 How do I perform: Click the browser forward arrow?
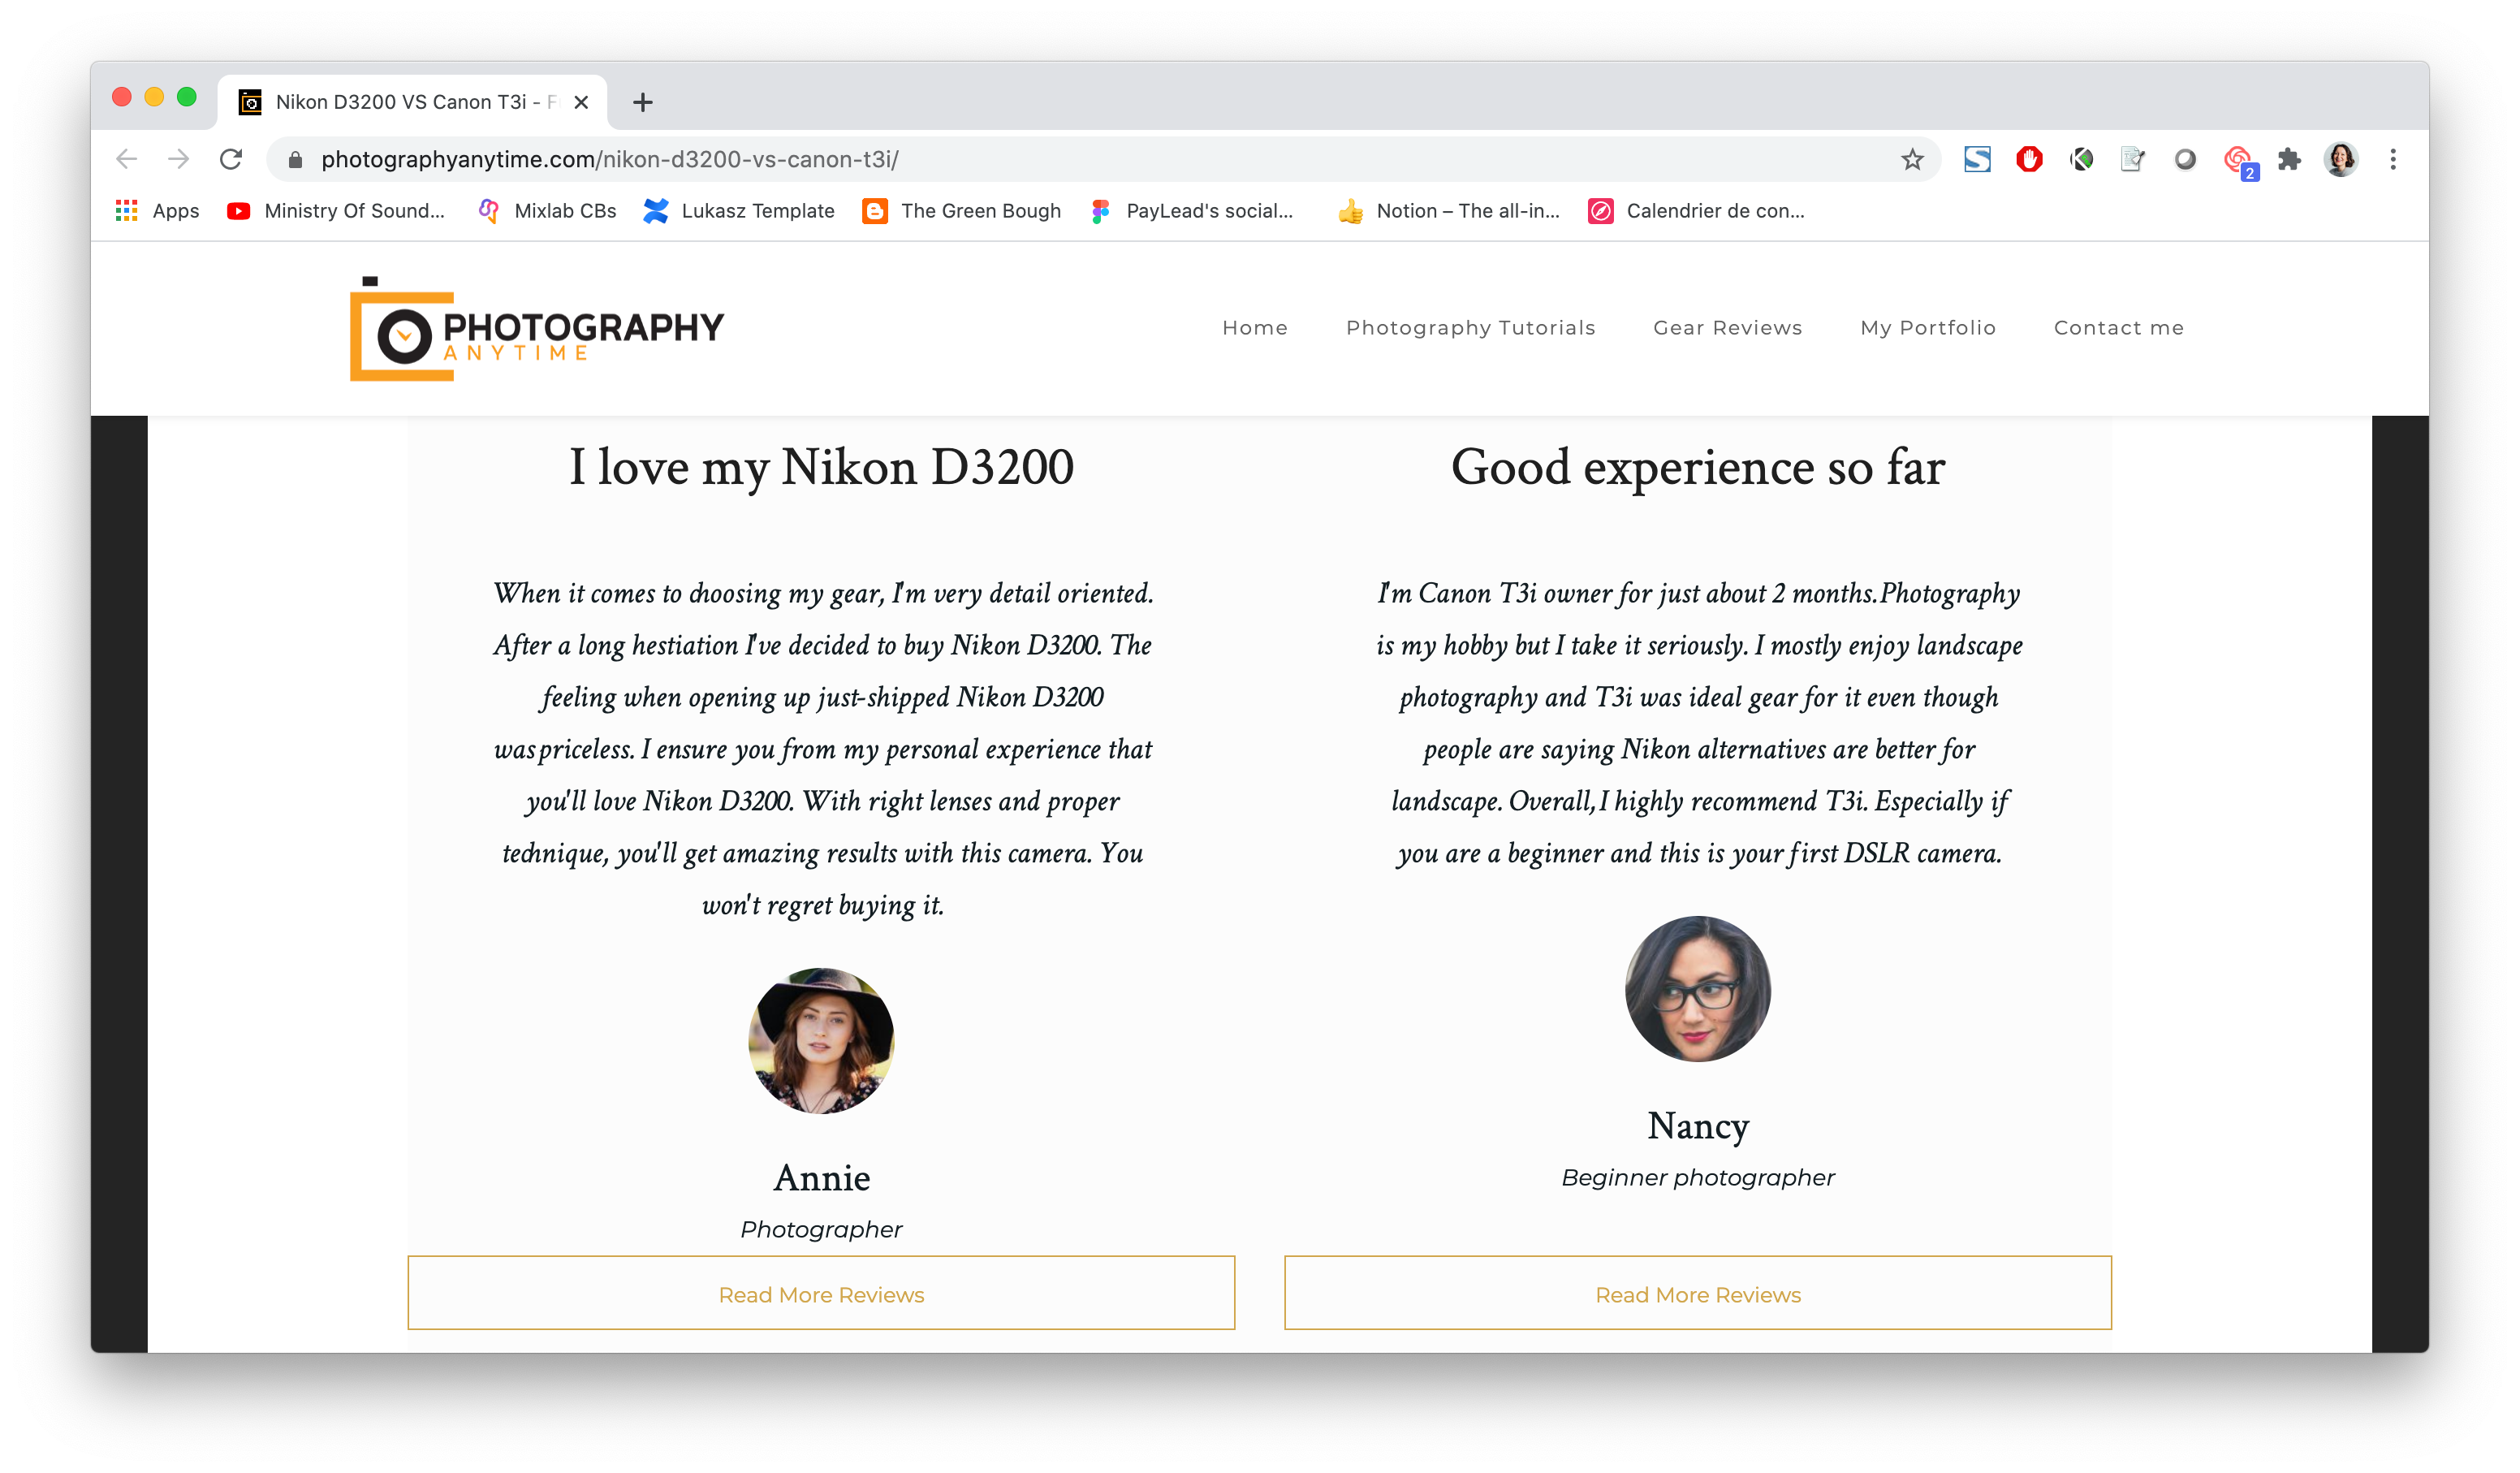[x=179, y=159]
